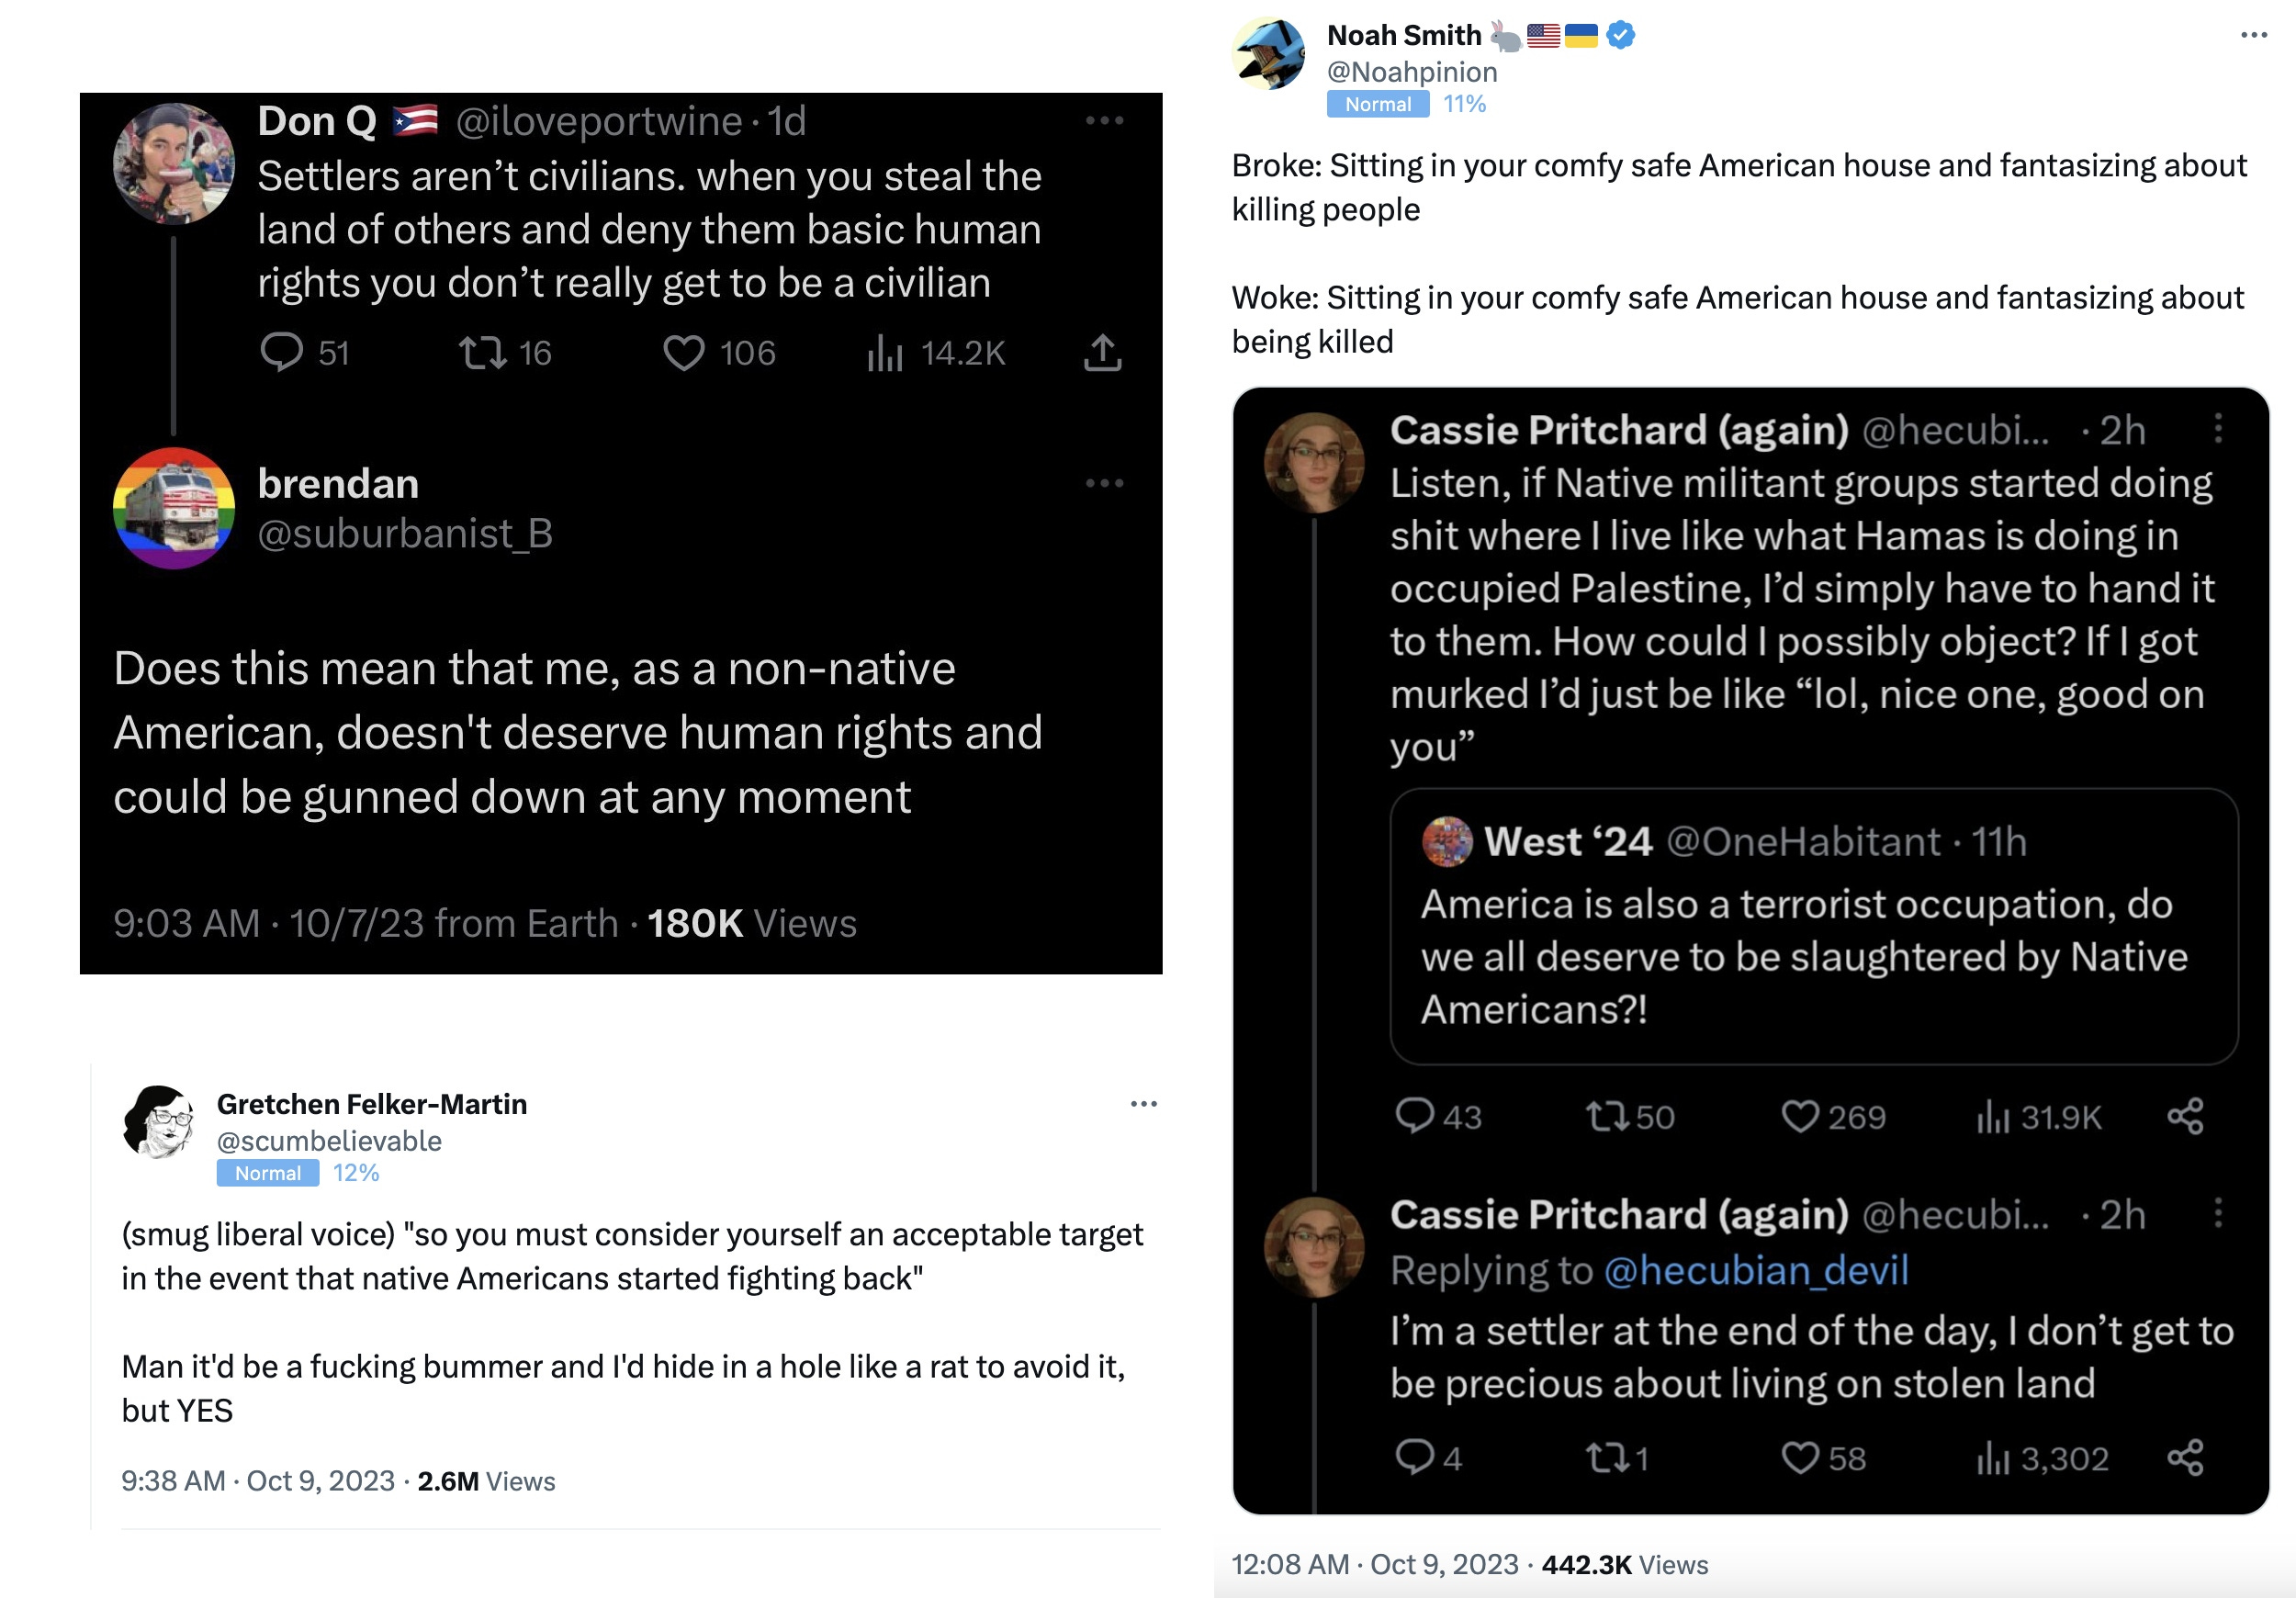Open share icon on Don Q's tweet

coord(1102,352)
